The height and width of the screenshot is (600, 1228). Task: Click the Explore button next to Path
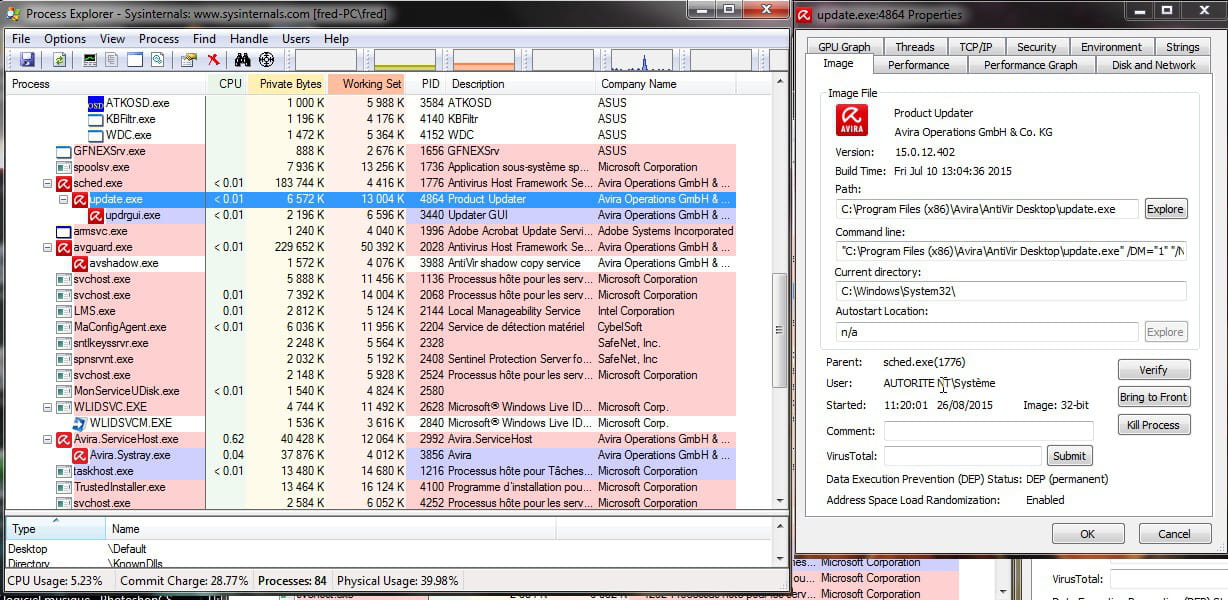(1165, 209)
